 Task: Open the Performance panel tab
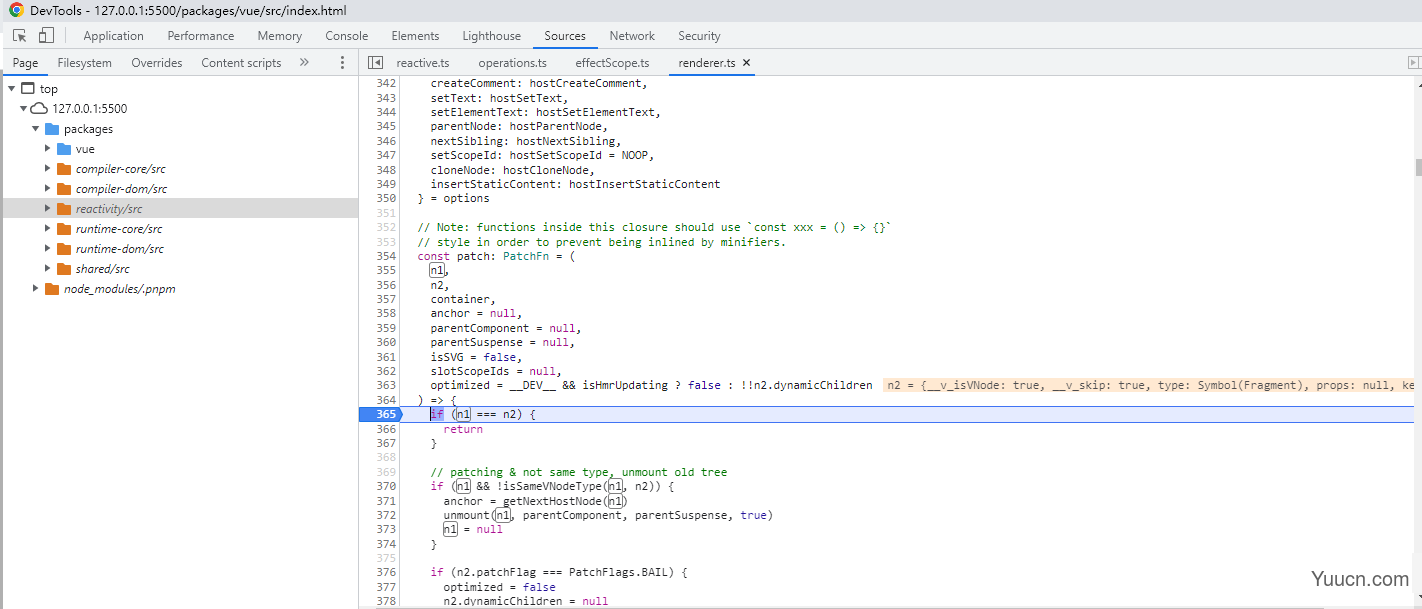[200, 35]
